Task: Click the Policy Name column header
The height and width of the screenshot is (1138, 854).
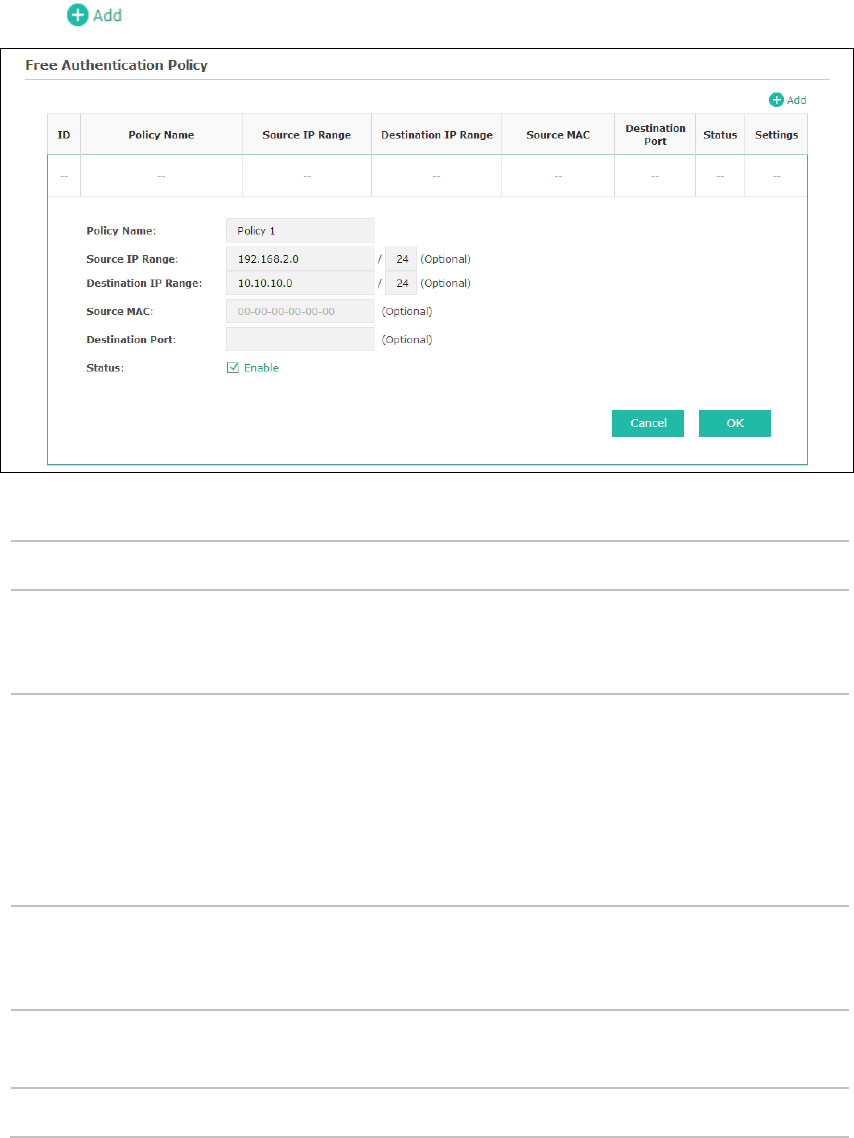Action: click(x=161, y=135)
